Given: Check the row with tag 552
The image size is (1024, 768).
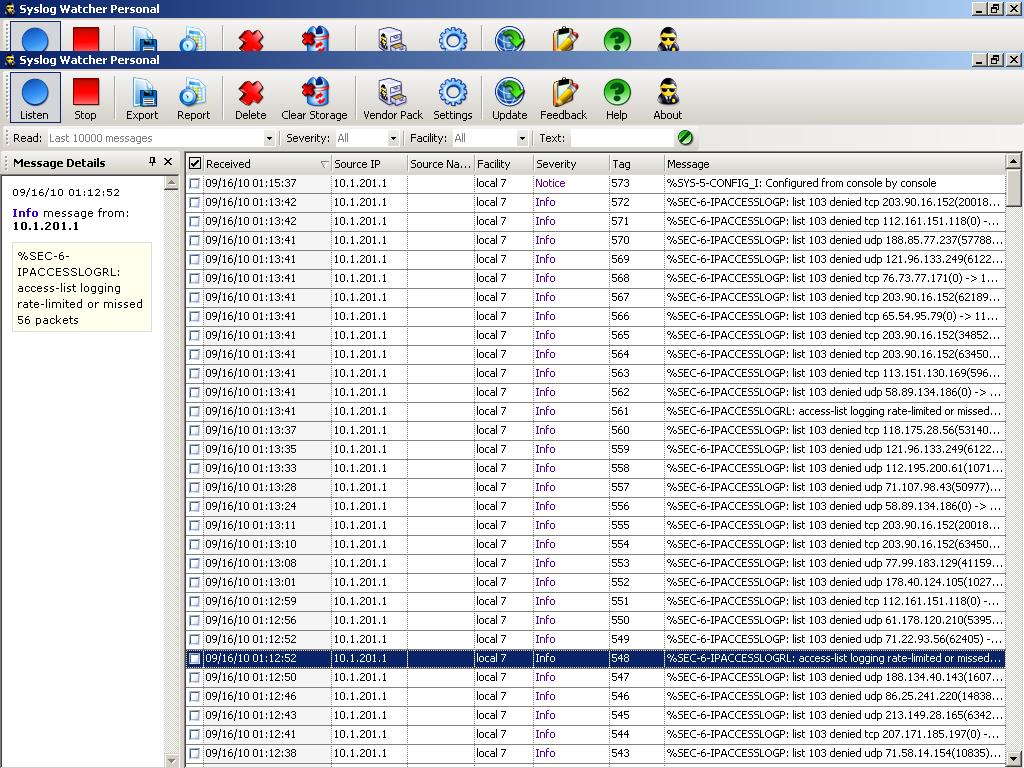Looking at the screenshot, I should point(195,582).
